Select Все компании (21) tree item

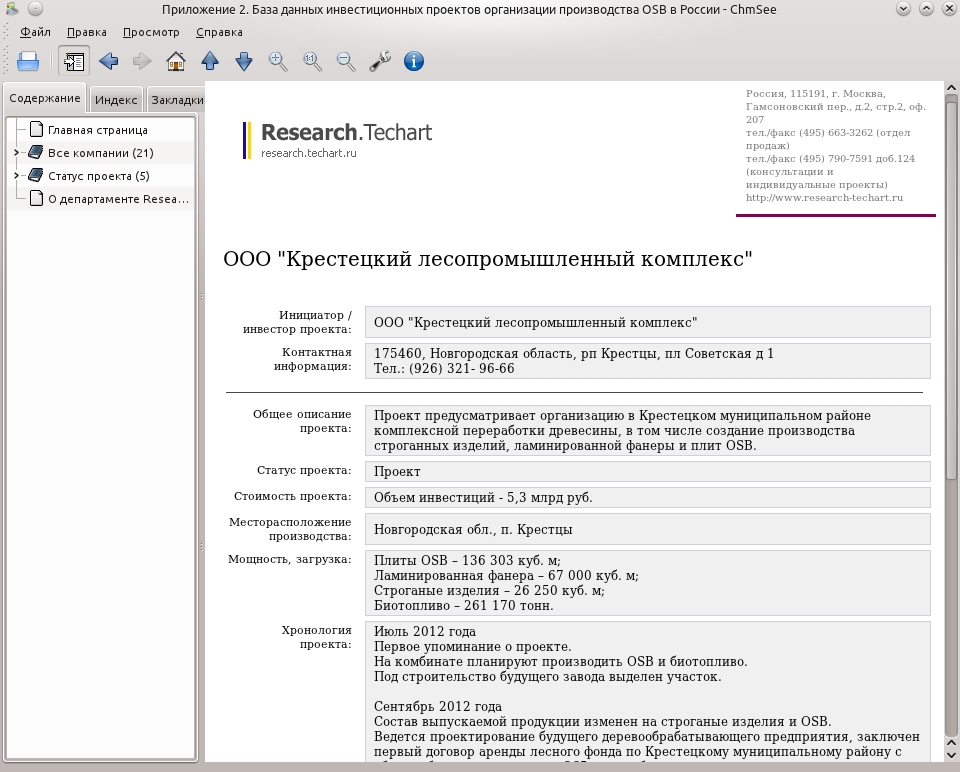tap(101, 153)
